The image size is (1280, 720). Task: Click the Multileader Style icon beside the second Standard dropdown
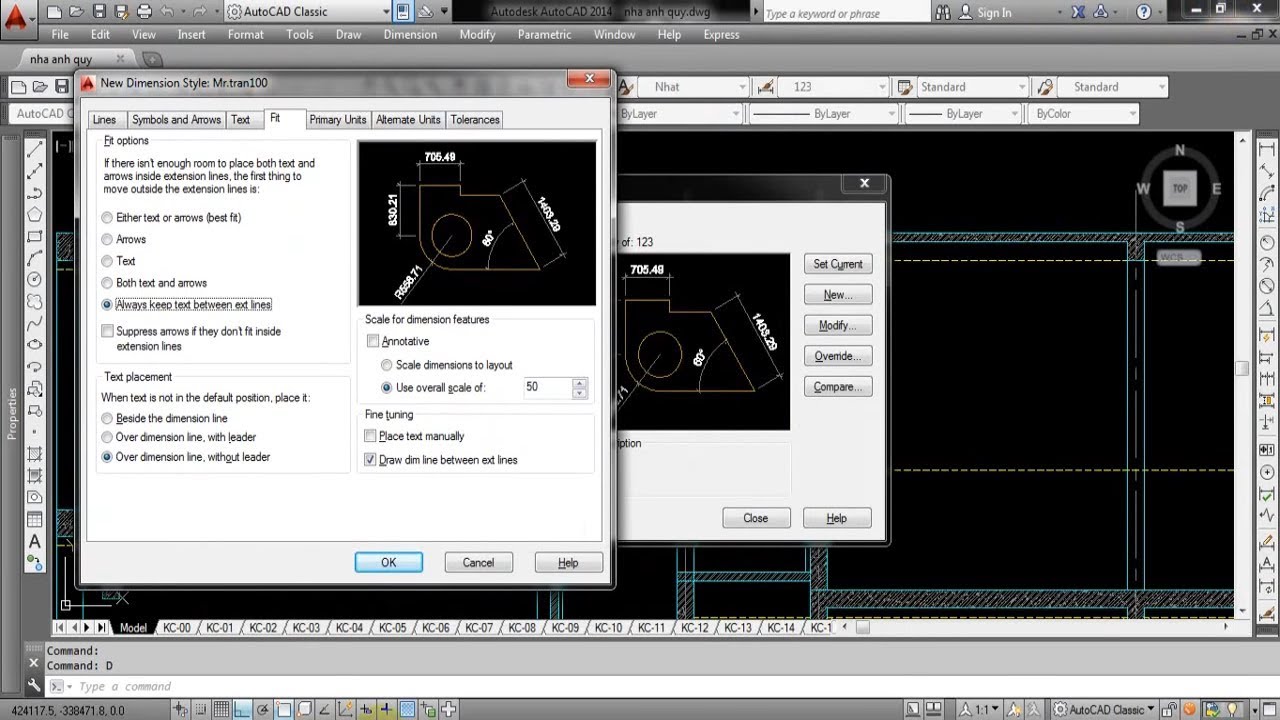1045,87
